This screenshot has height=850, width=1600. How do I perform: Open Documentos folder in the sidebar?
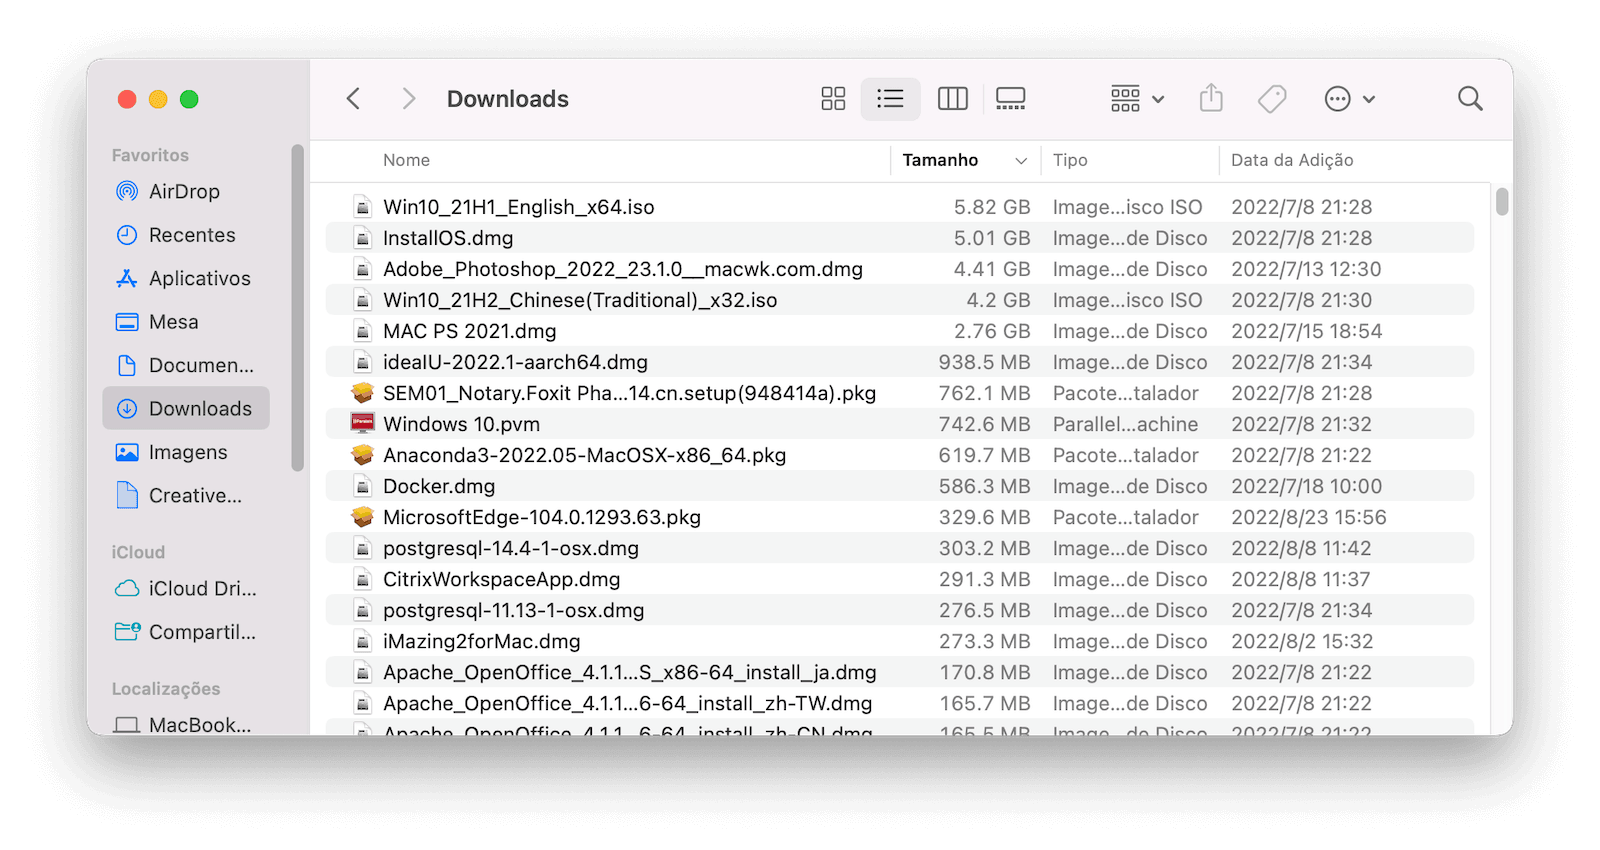click(186, 365)
